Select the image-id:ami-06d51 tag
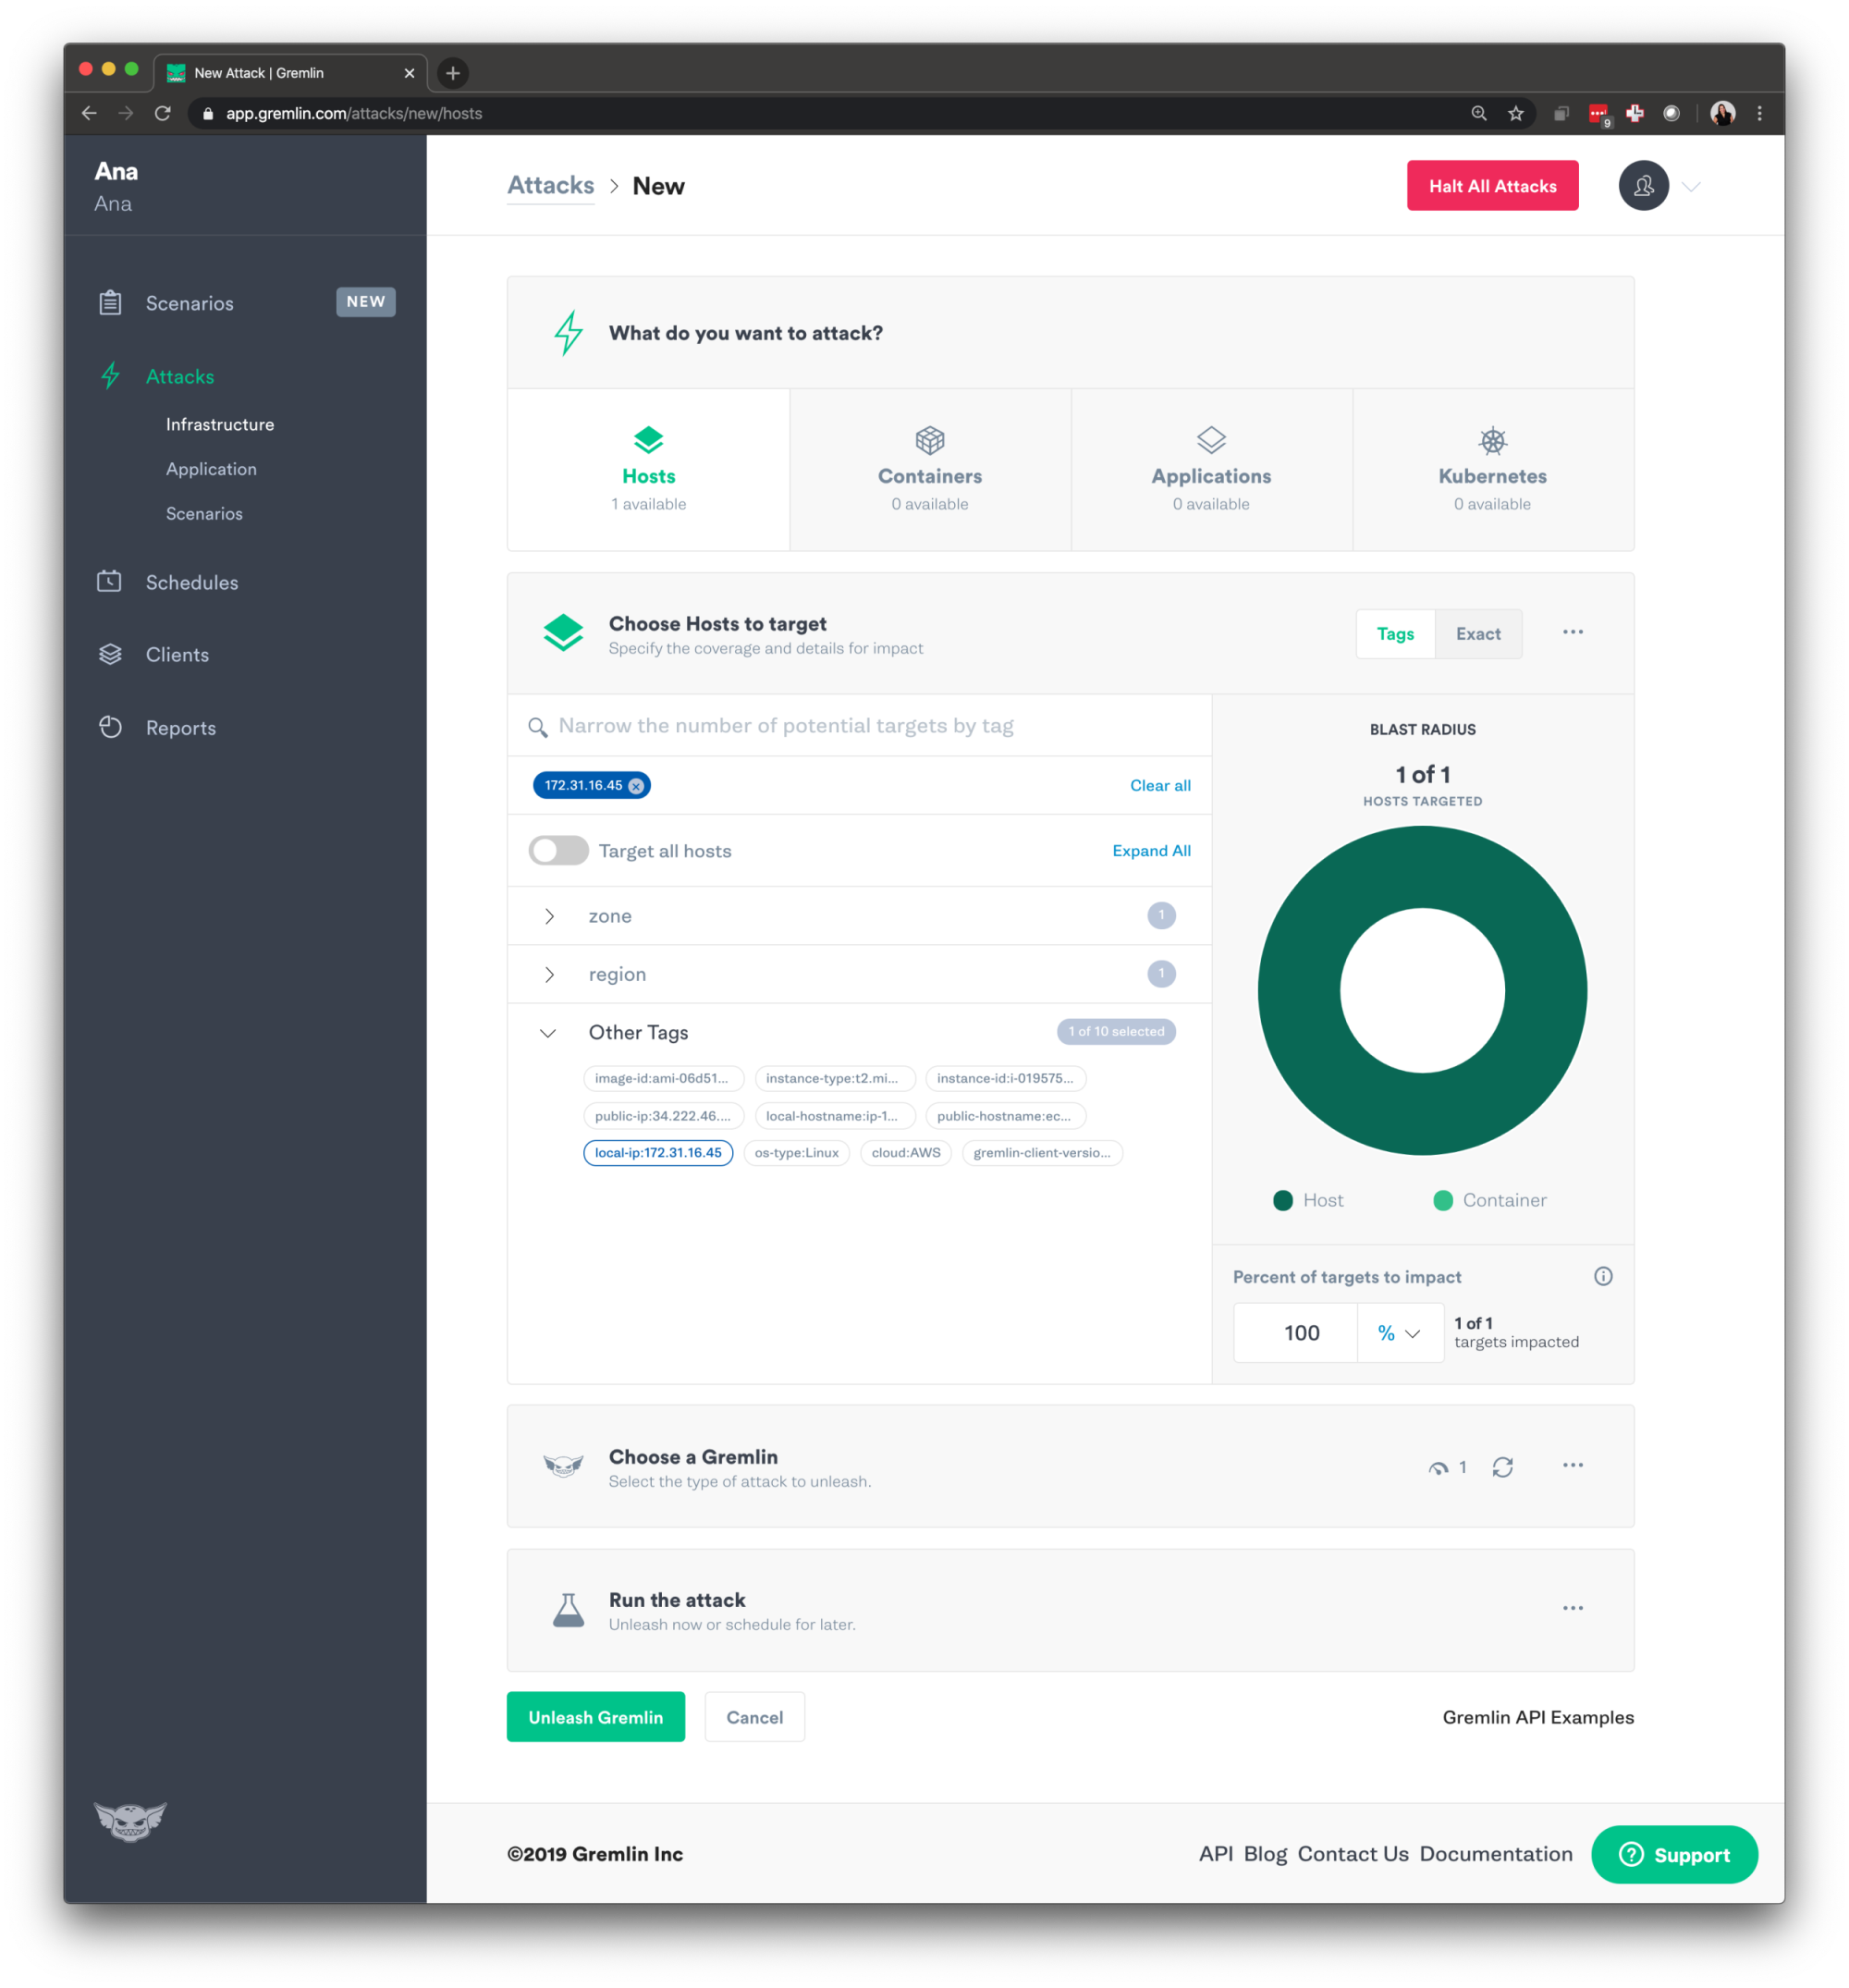Viewport: 1849px width, 1988px height. point(663,1079)
